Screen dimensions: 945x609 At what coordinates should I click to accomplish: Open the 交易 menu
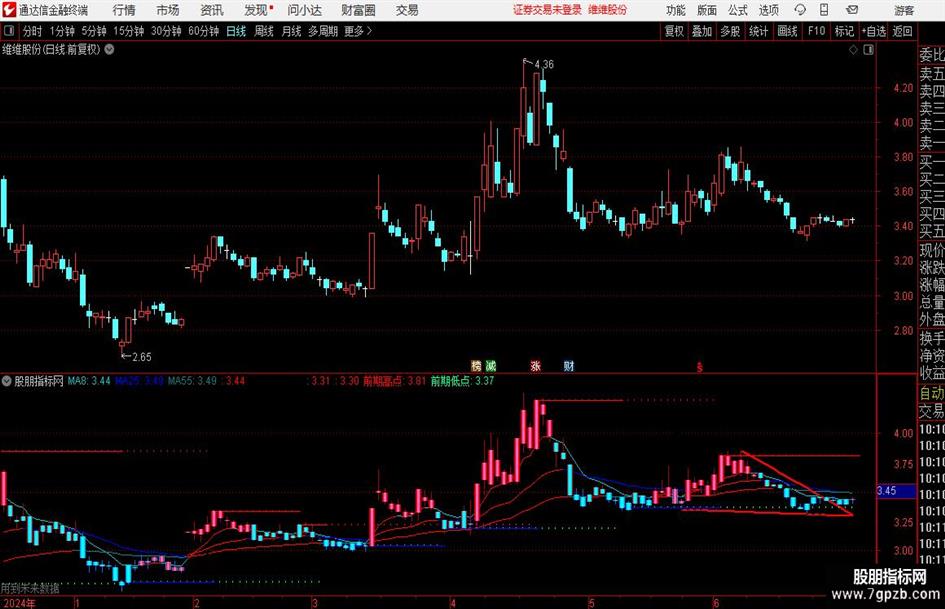click(x=407, y=10)
